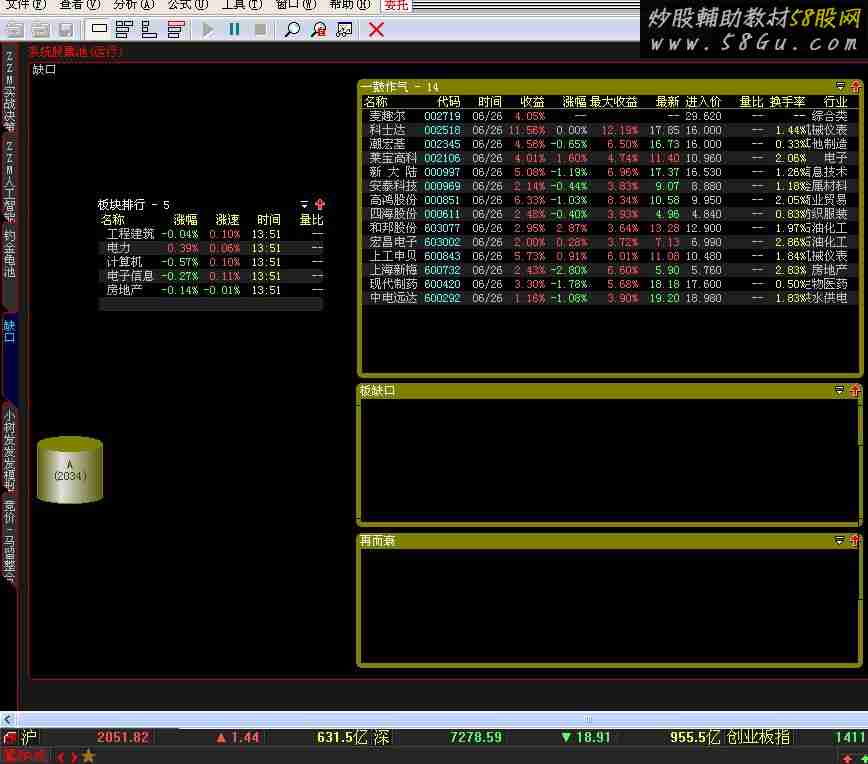The height and width of the screenshot is (764, 868).
Task: Click red pin icon of 板缺口 panel
Action: 855,391
